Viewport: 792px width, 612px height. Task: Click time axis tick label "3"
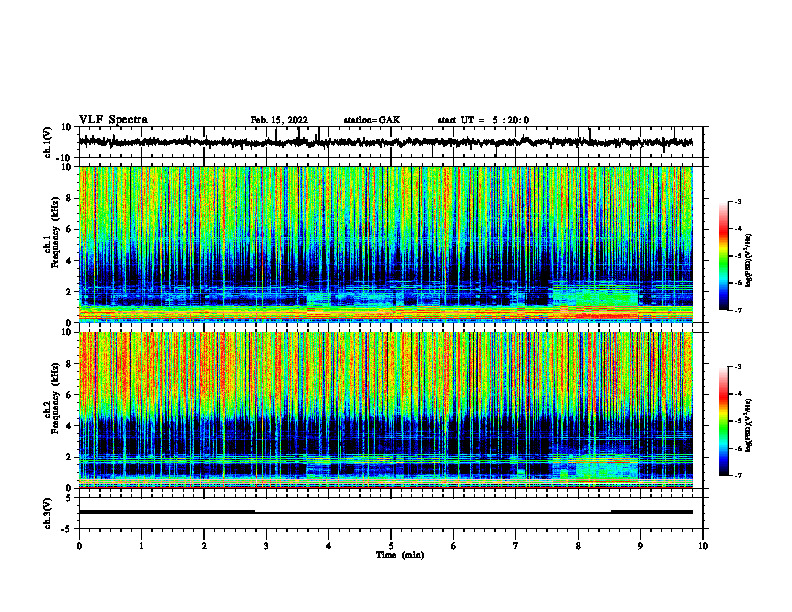point(266,546)
